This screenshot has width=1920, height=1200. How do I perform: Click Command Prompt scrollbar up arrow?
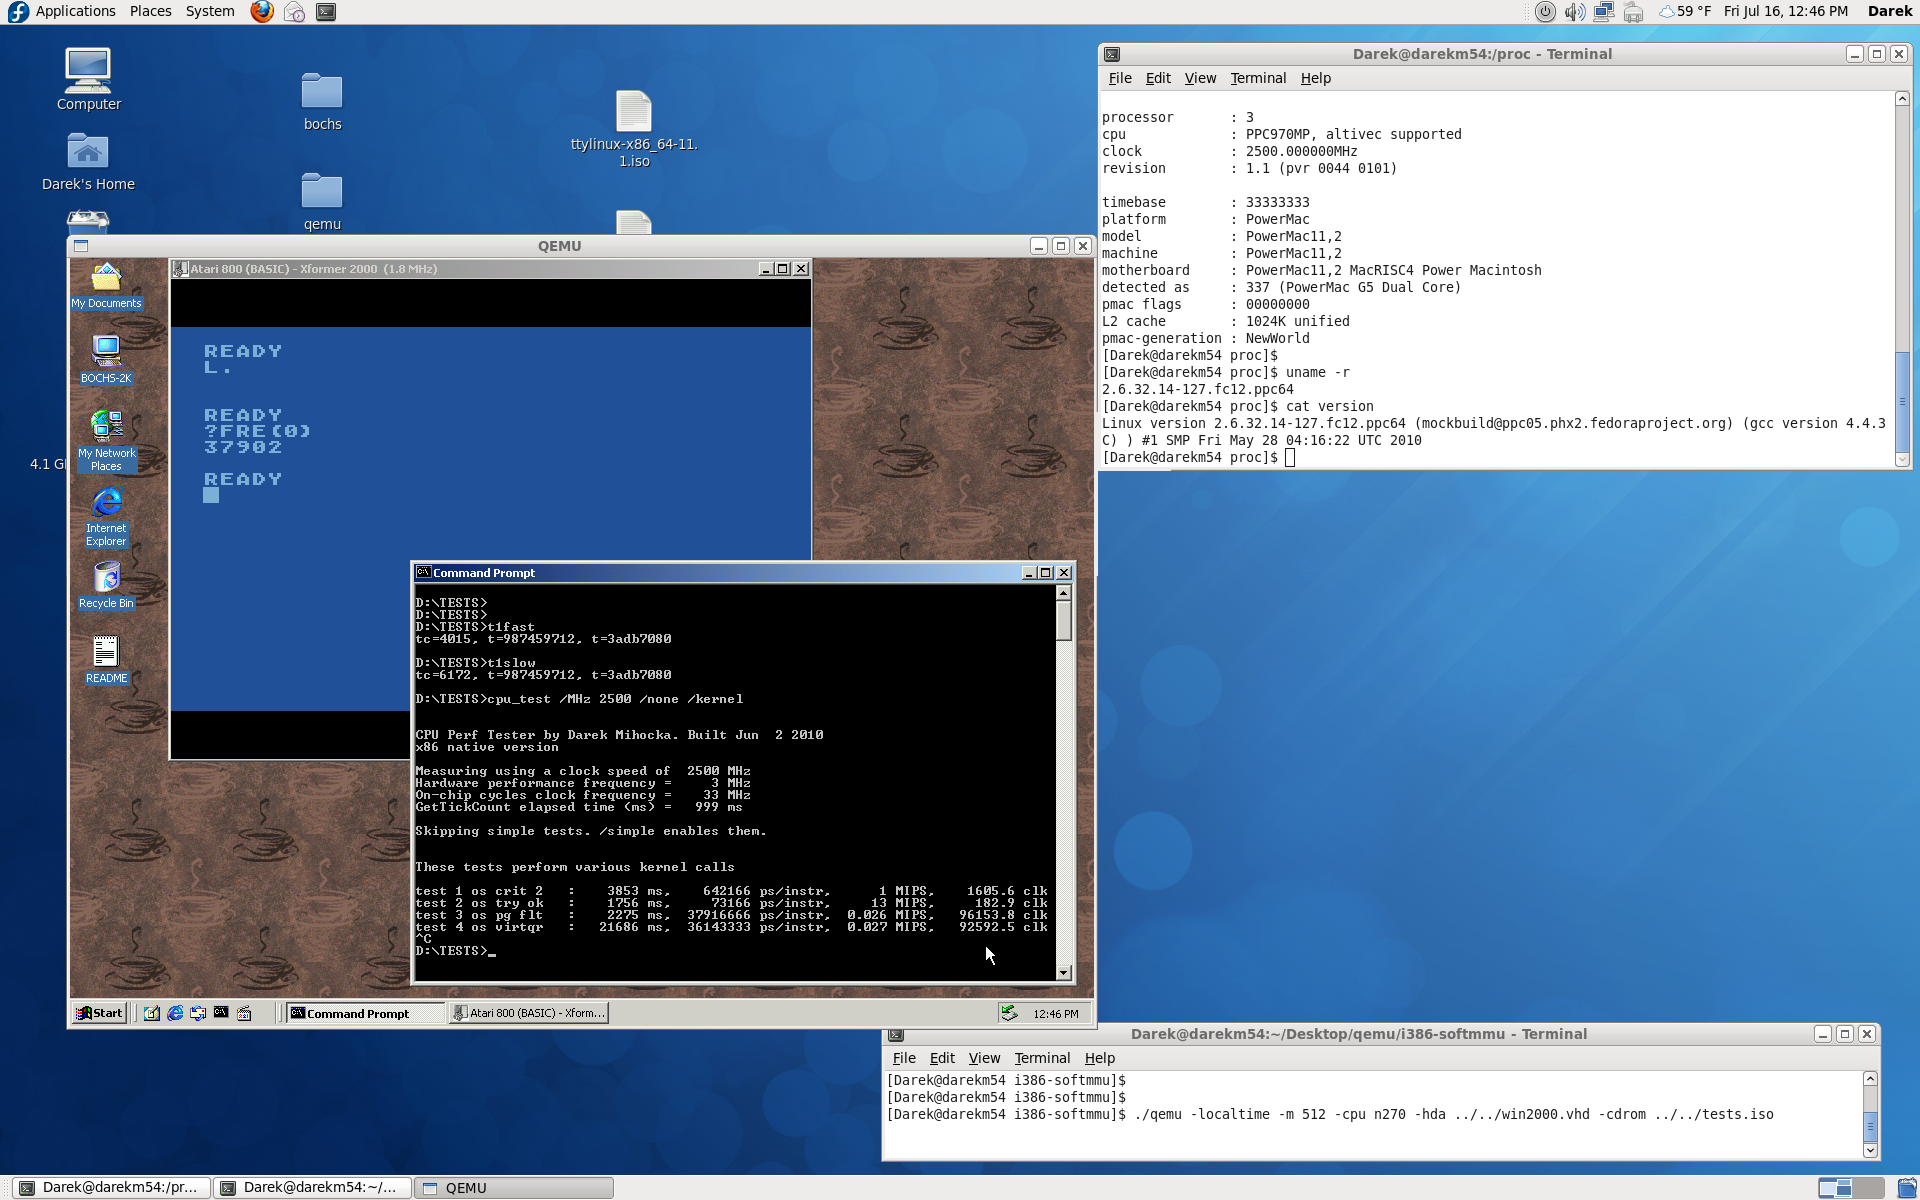coord(1064,593)
